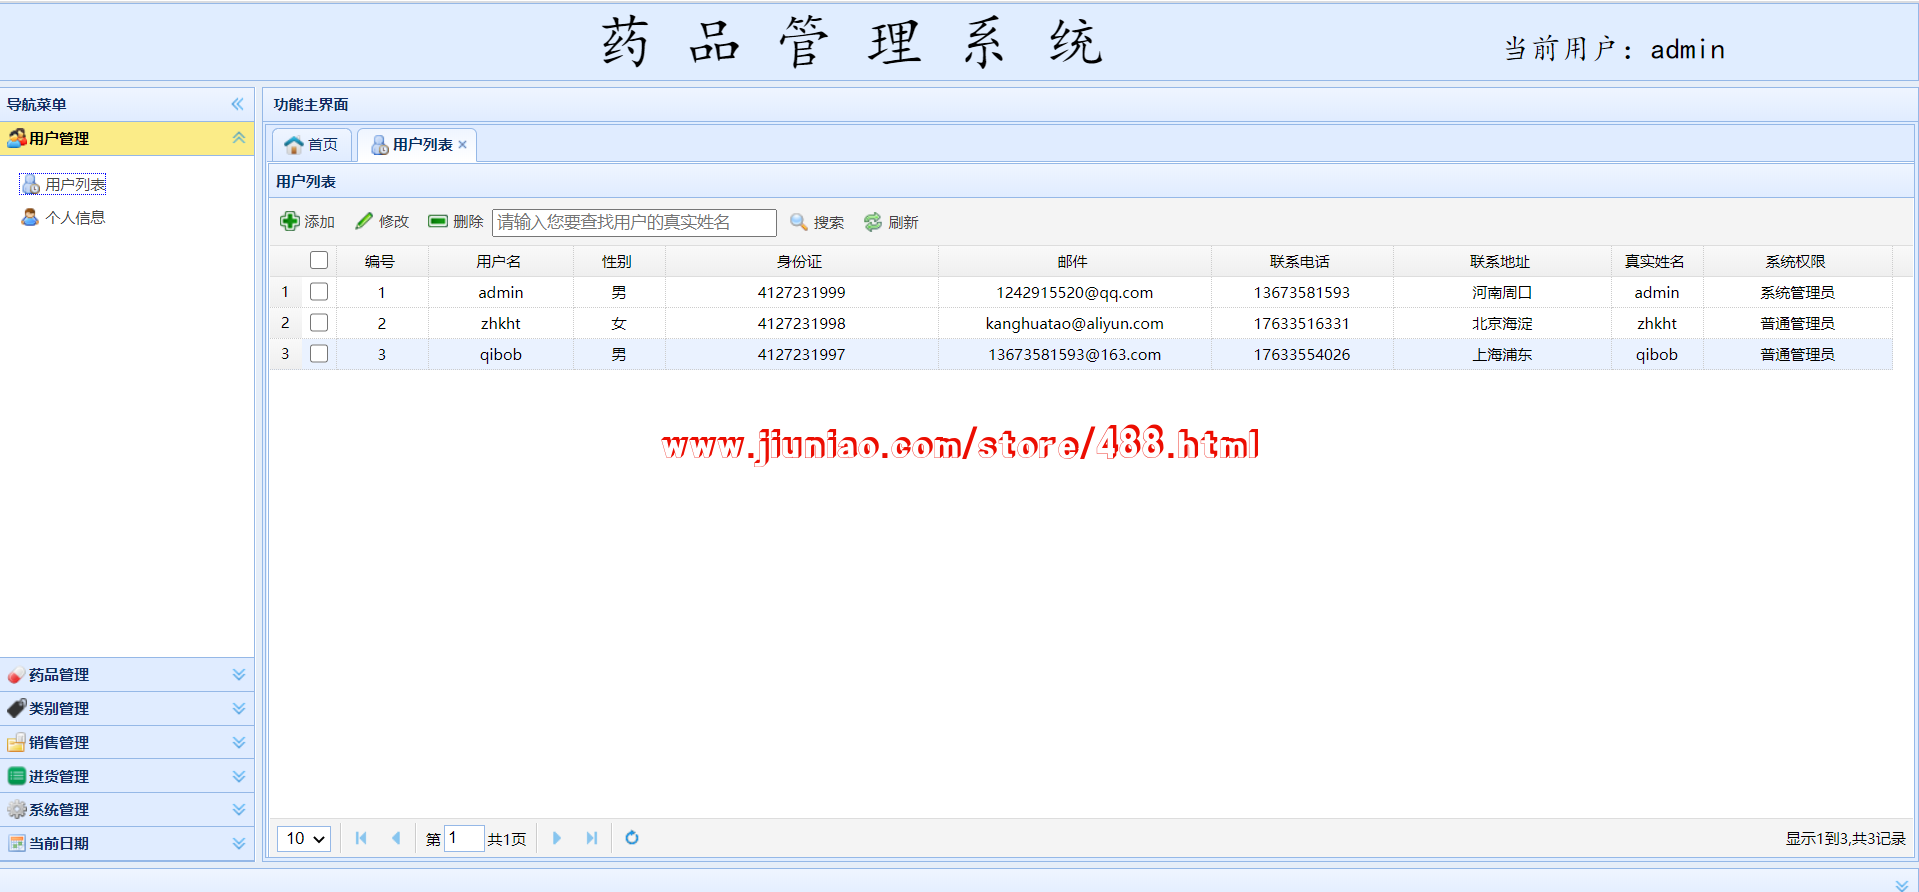Click email cell kanghuatao@aliyun.com
Screen dimensions: 1919x892
pos(1075,323)
